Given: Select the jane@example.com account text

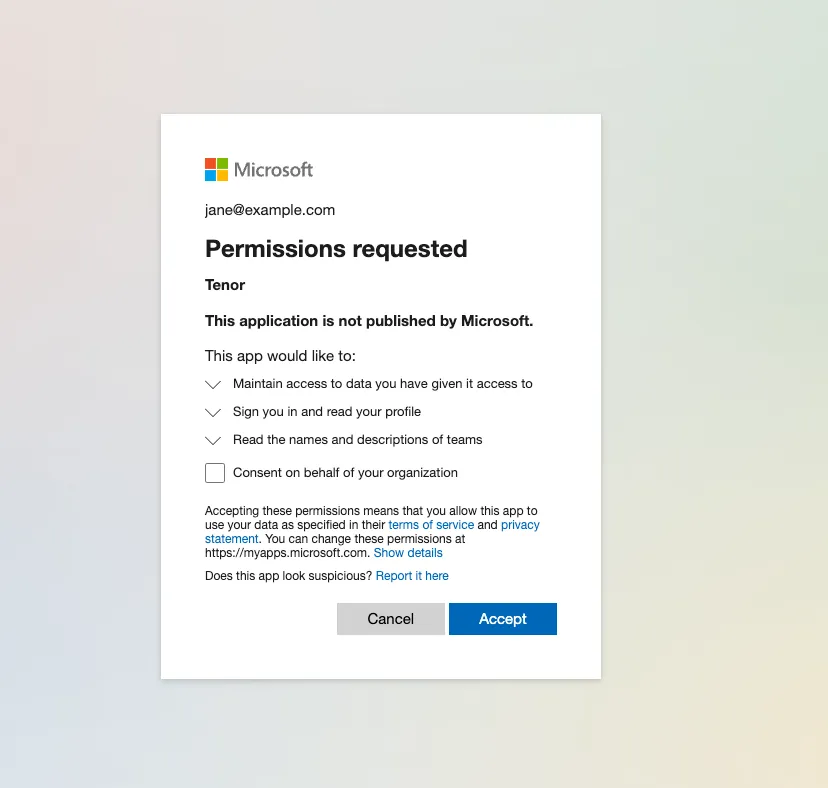Looking at the screenshot, I should tap(270, 210).
